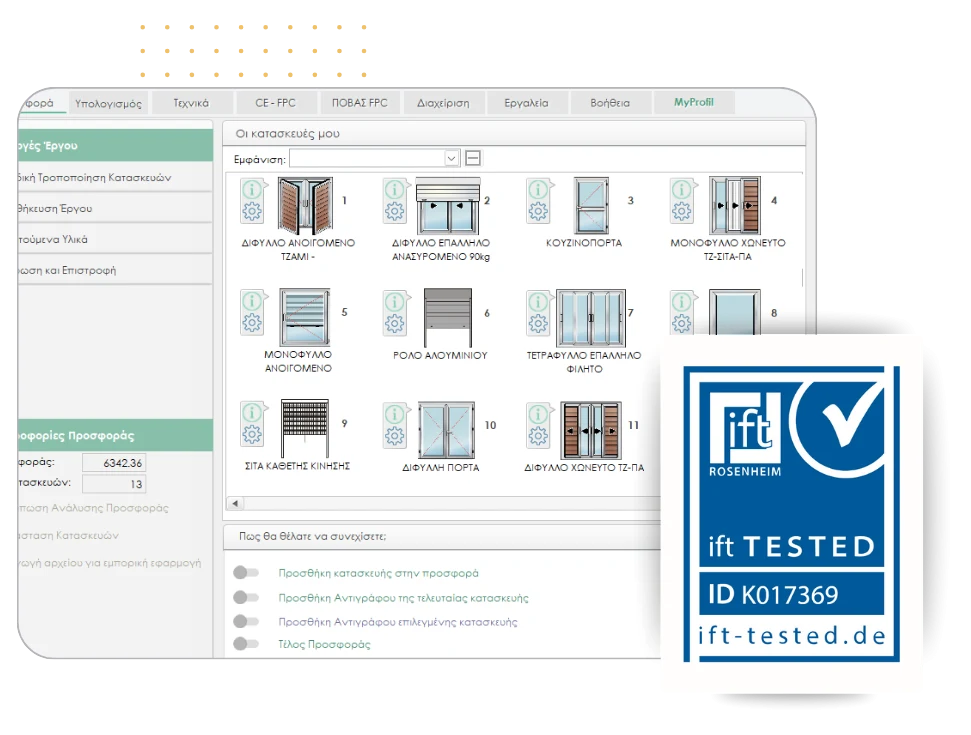Toggle the Τέλος Προσφοράς switch
This screenshot has height=735, width=971.
[x=246, y=644]
